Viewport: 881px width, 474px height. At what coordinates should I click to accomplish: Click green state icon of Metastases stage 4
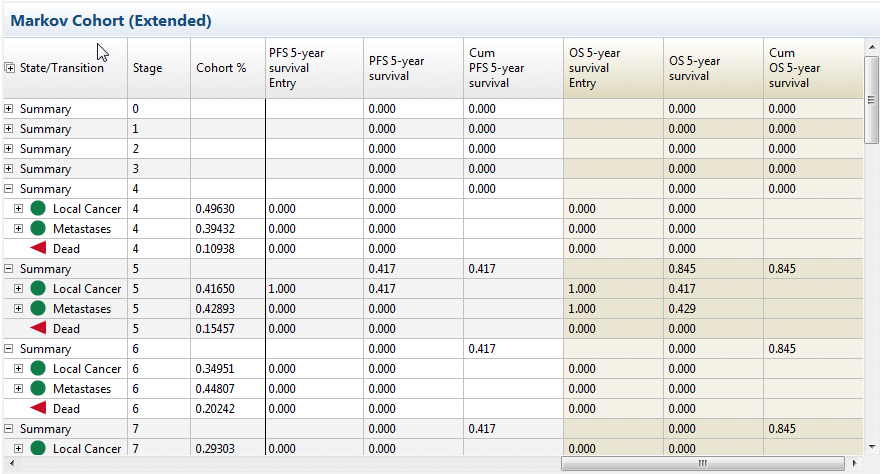pos(38,229)
